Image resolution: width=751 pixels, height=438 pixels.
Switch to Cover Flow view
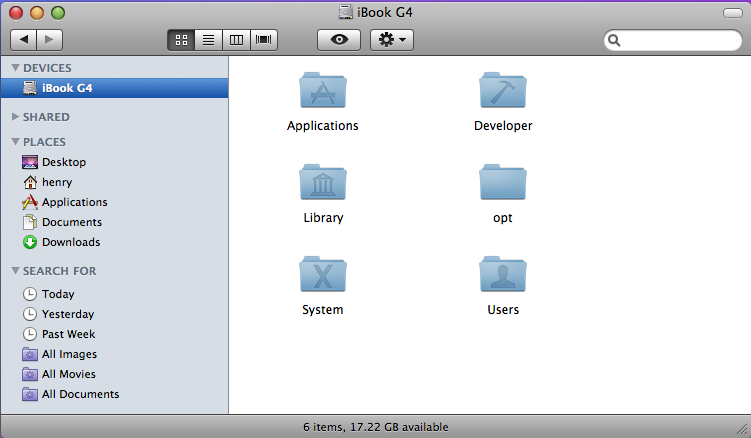pos(263,40)
